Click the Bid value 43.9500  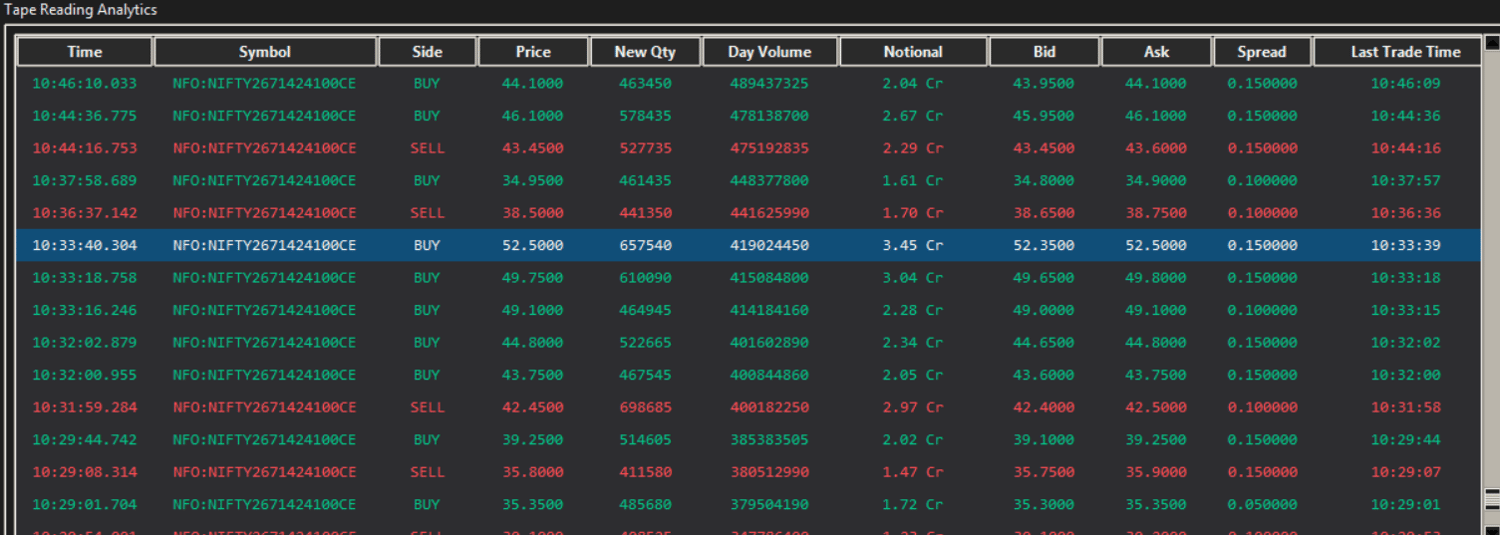point(1044,84)
